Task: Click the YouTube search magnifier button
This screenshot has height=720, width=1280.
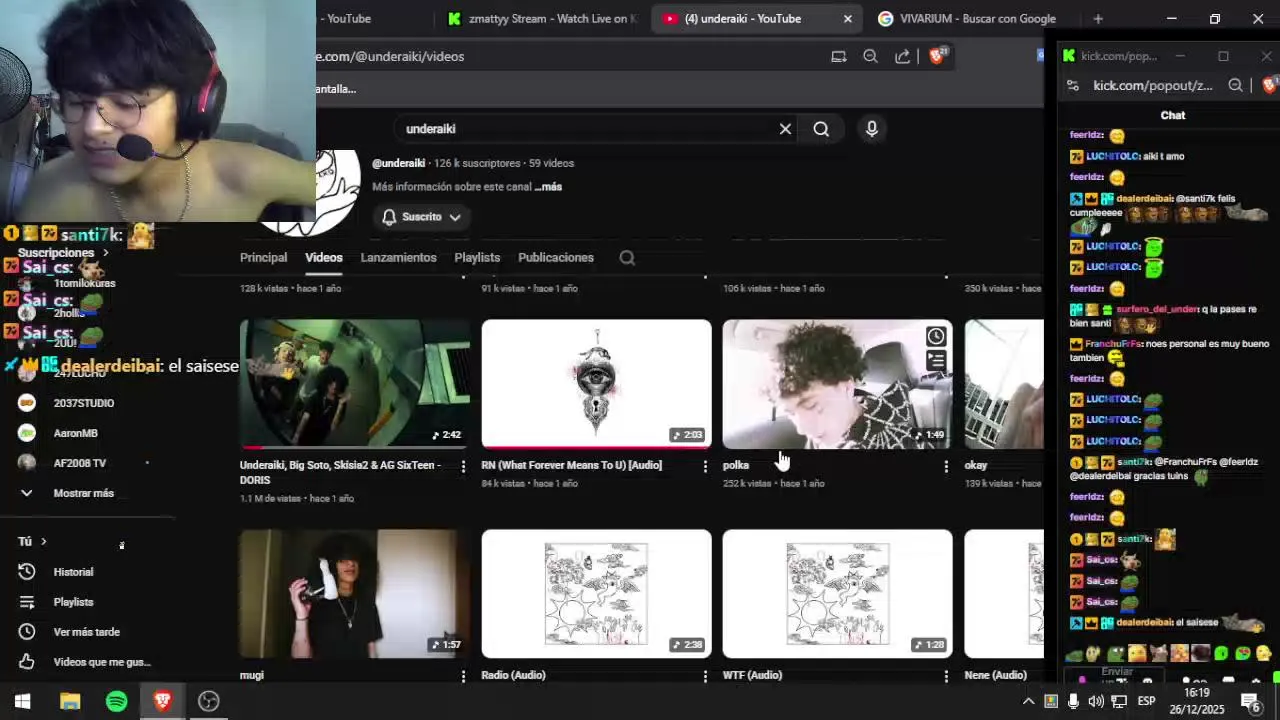Action: pos(821,129)
